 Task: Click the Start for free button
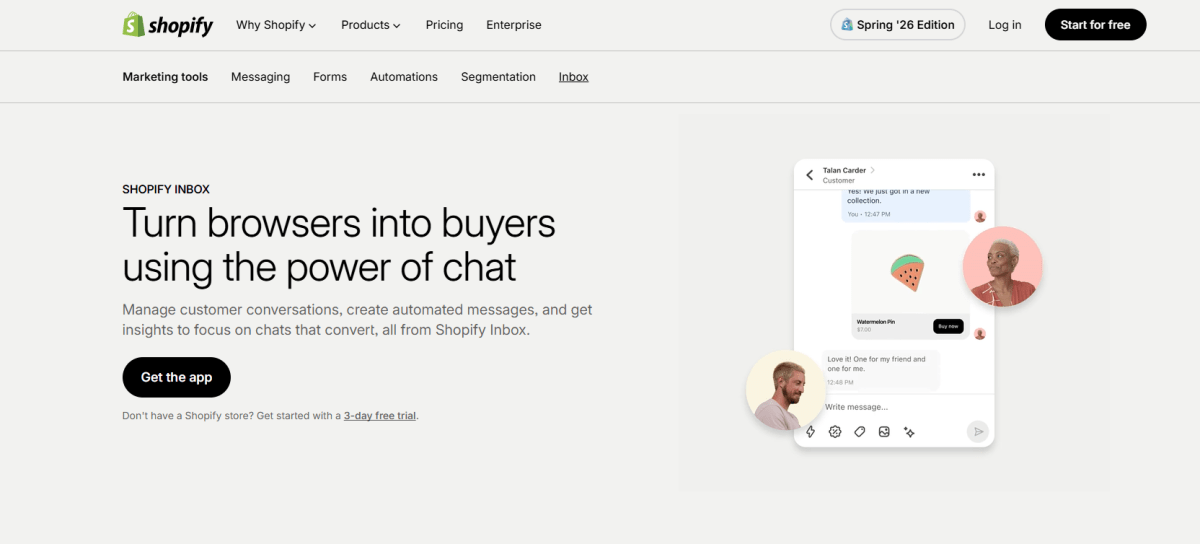pos(1095,25)
